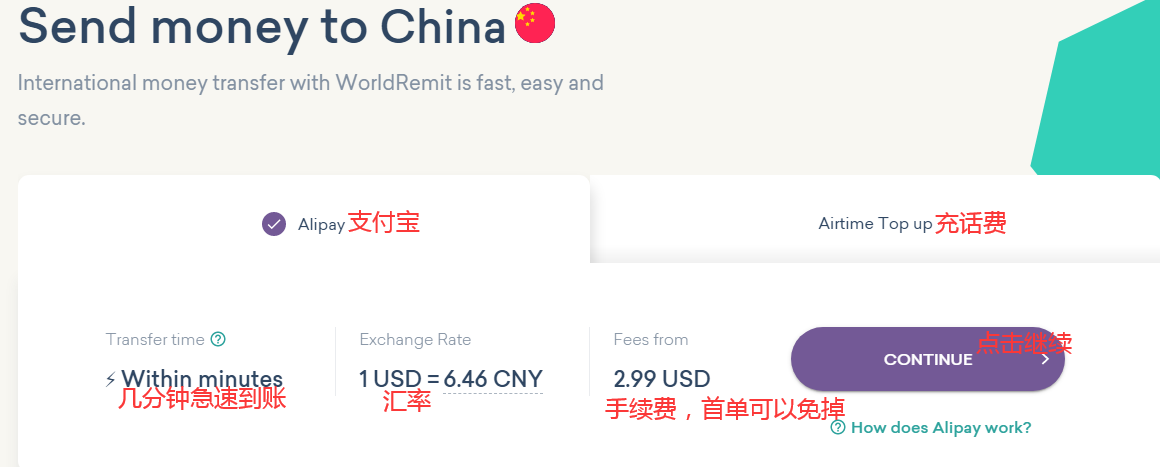Click the lightning bolt icon beside Within minutes
The image size is (1160, 467).
pos(110,380)
